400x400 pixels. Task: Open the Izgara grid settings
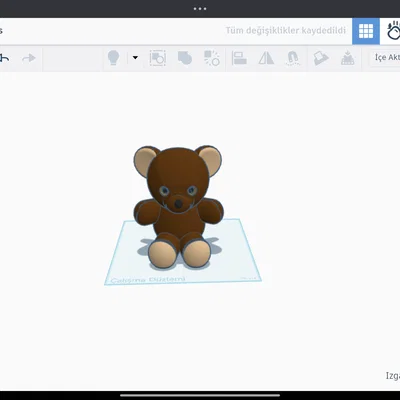(393, 376)
